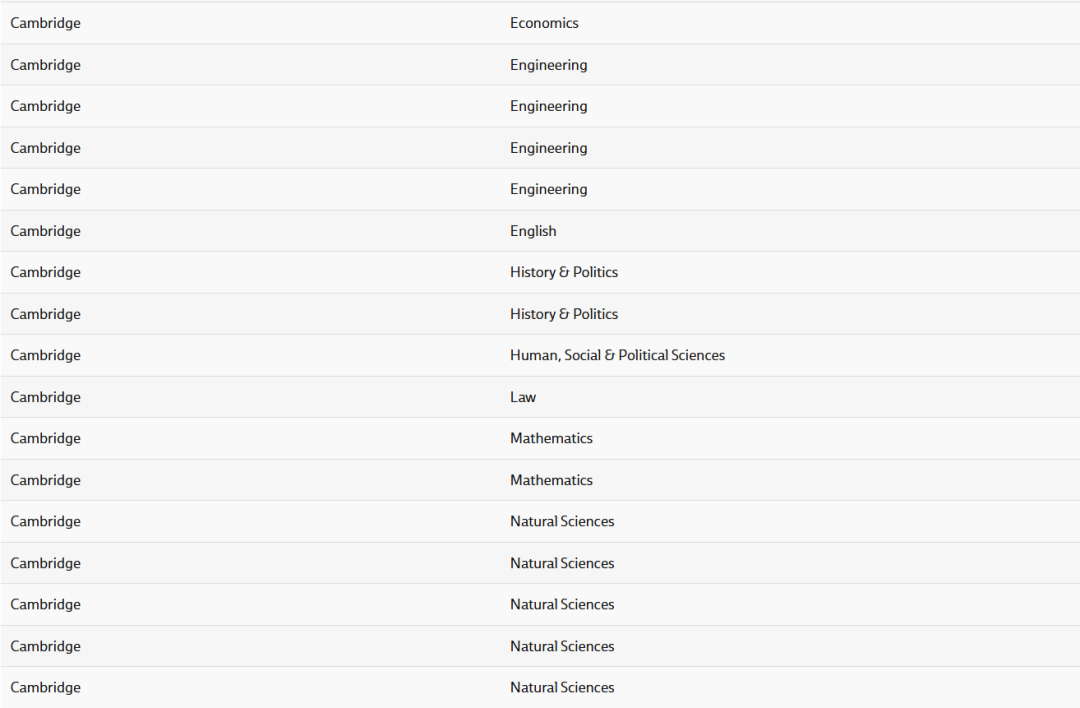The width and height of the screenshot is (1080, 708).
Task: Select Cambridge in the English row
Action: coord(46,231)
